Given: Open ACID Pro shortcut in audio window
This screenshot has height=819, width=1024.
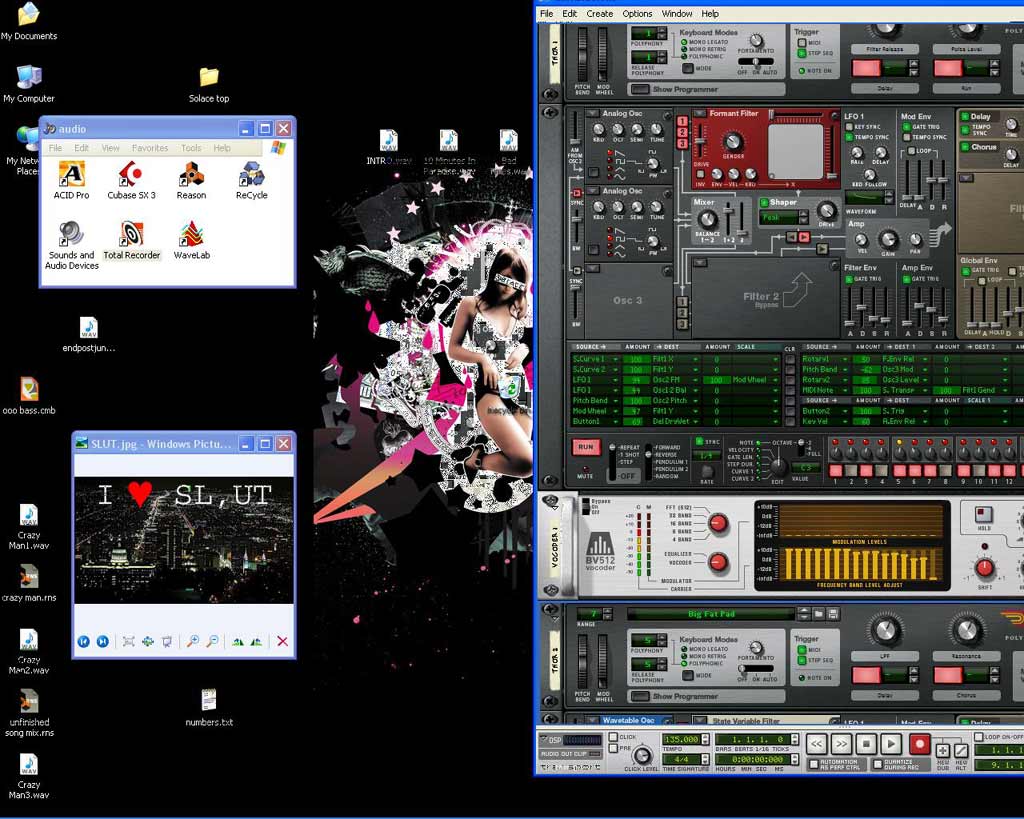Looking at the screenshot, I should (71, 181).
